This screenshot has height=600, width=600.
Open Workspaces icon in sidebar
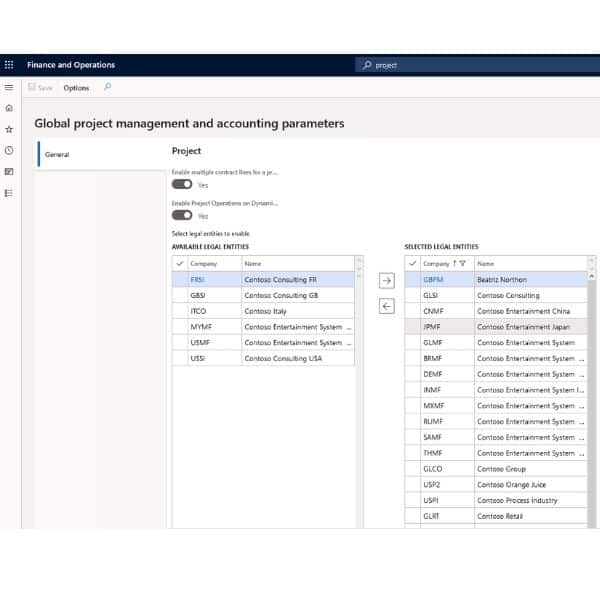click(x=9, y=171)
